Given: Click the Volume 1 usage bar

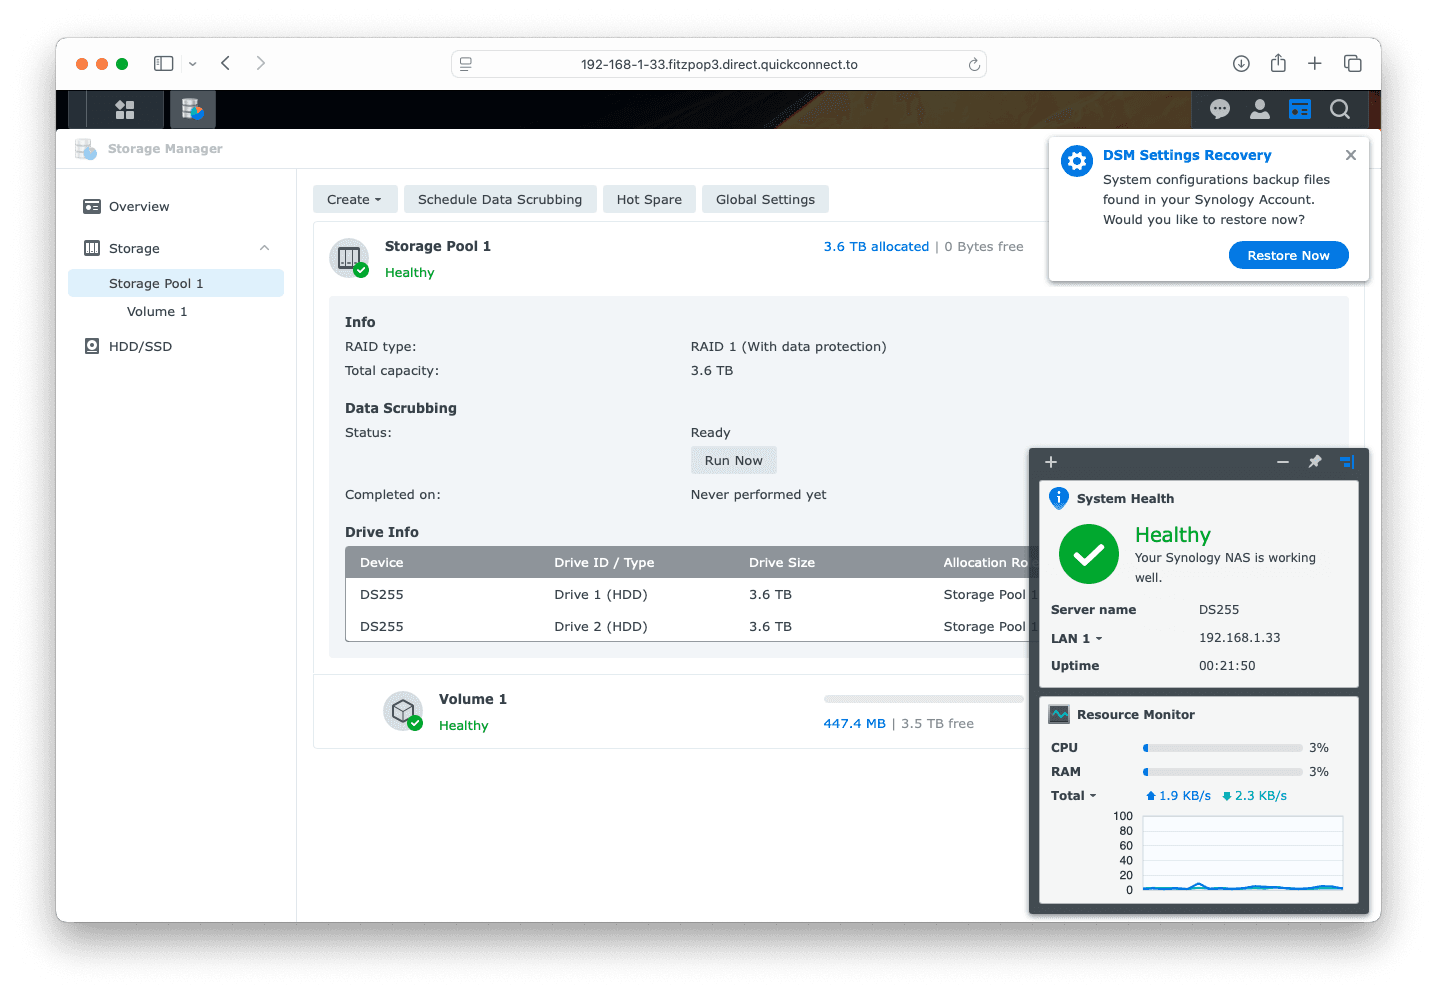Looking at the screenshot, I should click(x=923, y=699).
